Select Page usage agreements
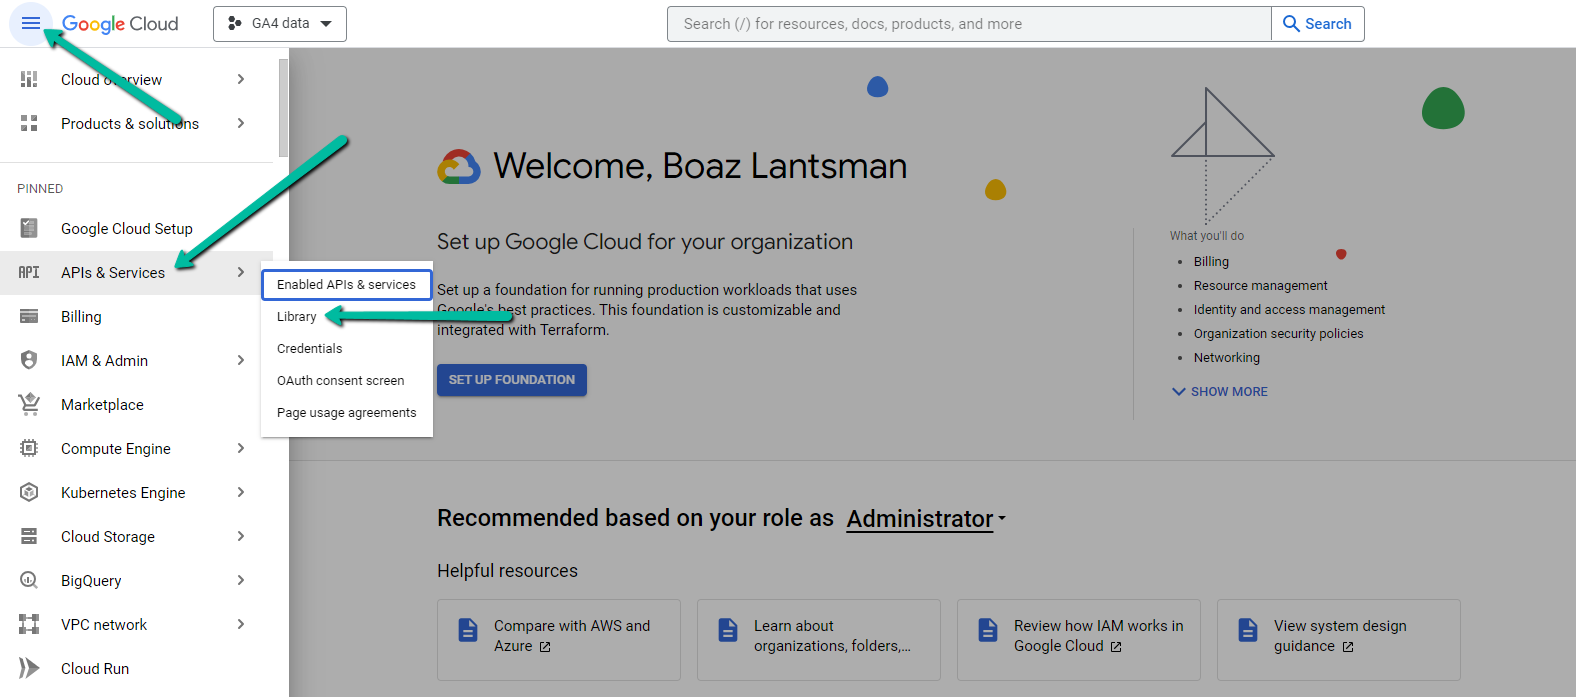The image size is (1576, 697). [346, 413]
